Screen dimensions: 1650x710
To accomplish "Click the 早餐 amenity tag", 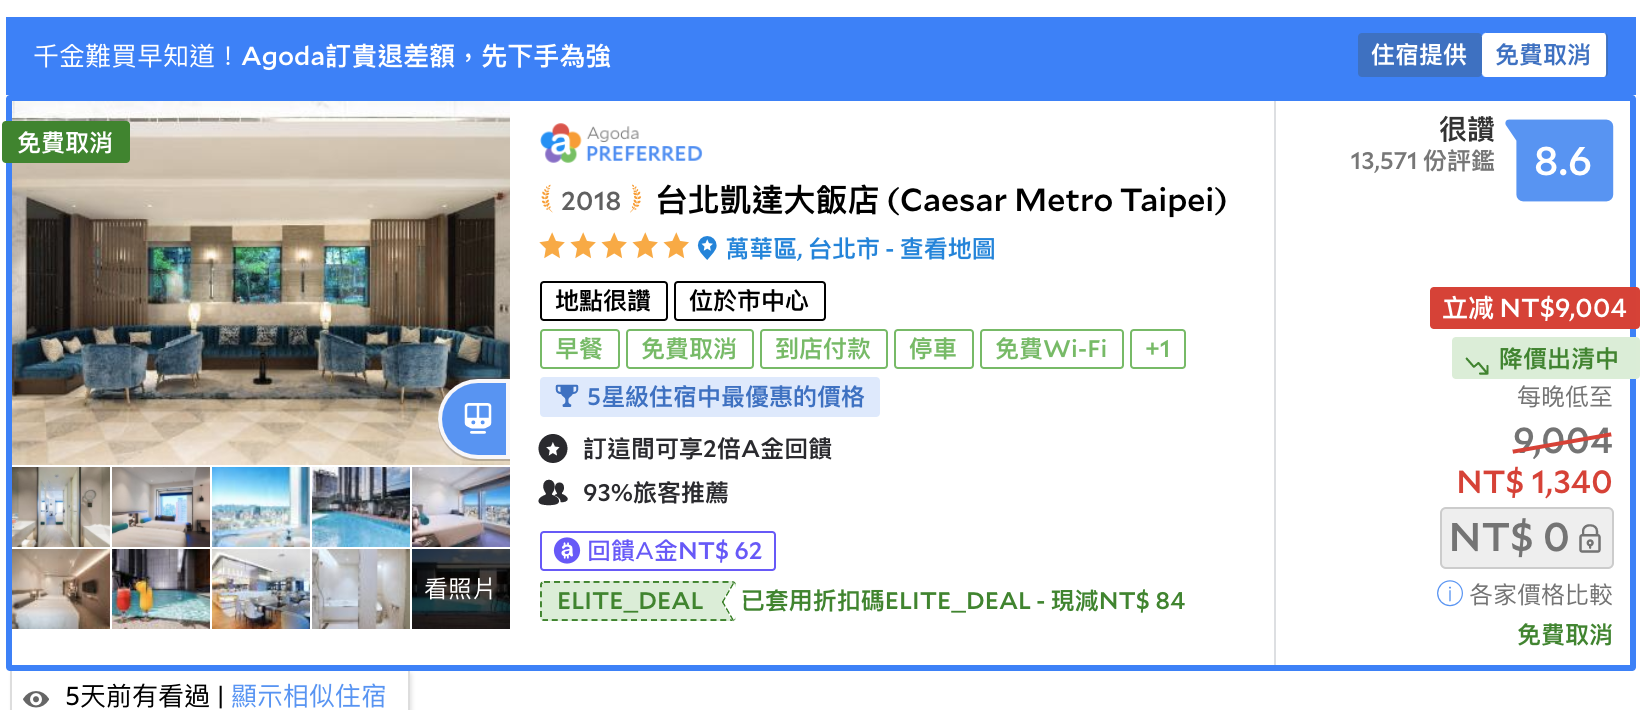I will point(579,349).
